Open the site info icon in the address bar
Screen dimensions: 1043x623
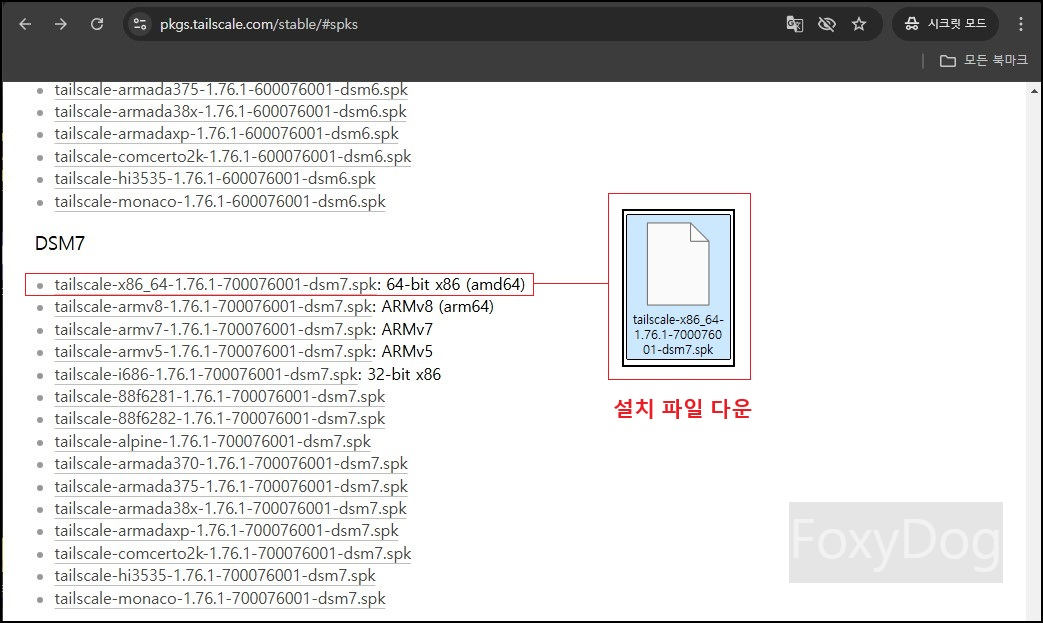pos(140,24)
